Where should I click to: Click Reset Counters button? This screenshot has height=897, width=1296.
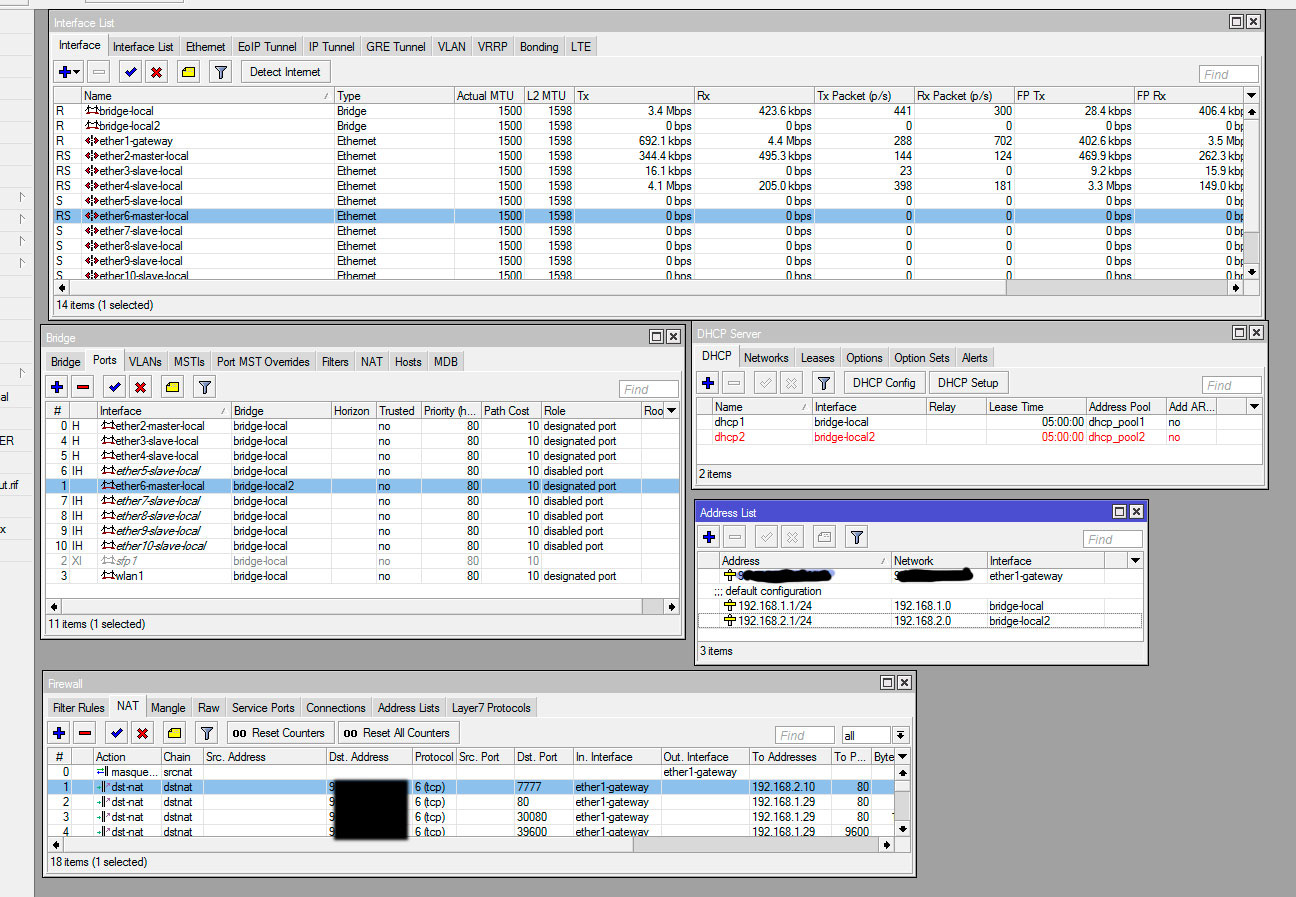(x=281, y=733)
